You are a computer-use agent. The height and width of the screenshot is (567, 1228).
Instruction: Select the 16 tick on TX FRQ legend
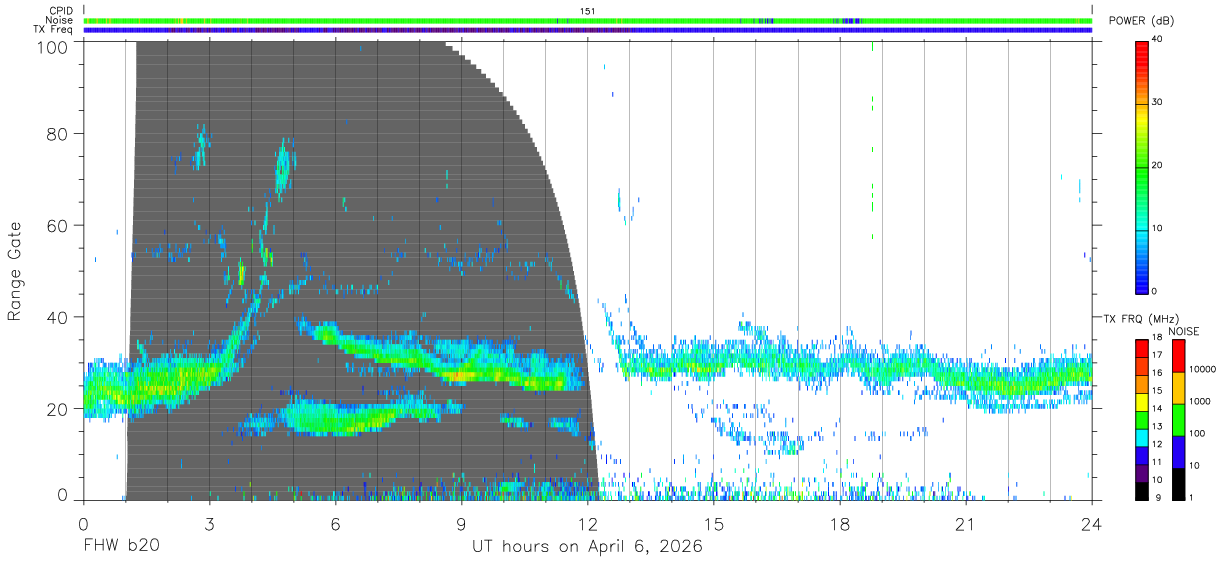1157,373
